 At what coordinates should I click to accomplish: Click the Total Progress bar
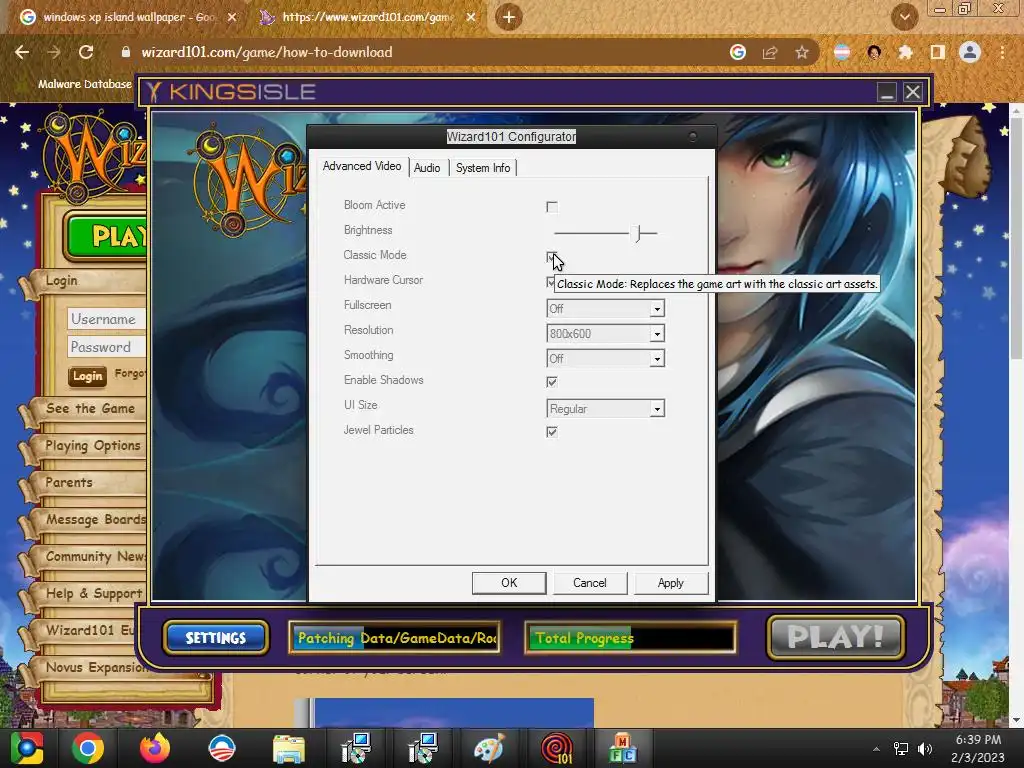[x=630, y=637]
